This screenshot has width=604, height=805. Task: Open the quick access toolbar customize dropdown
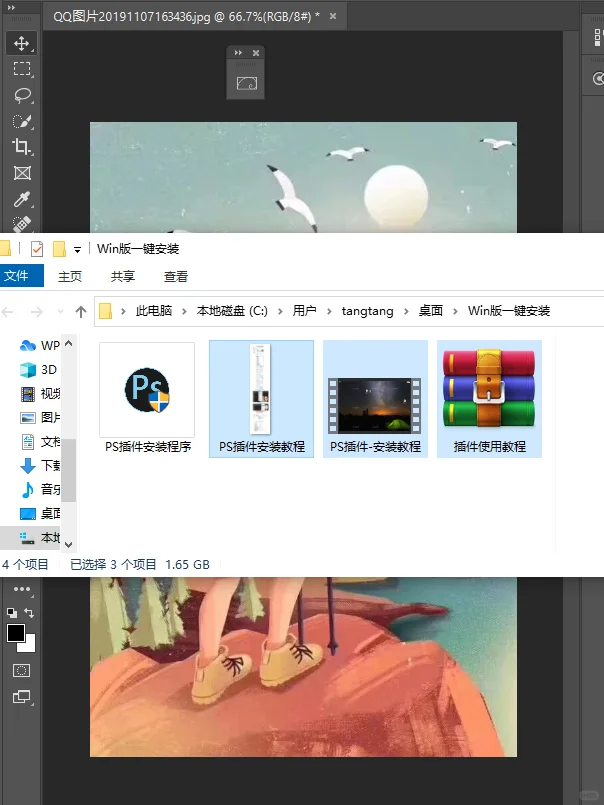(x=77, y=250)
